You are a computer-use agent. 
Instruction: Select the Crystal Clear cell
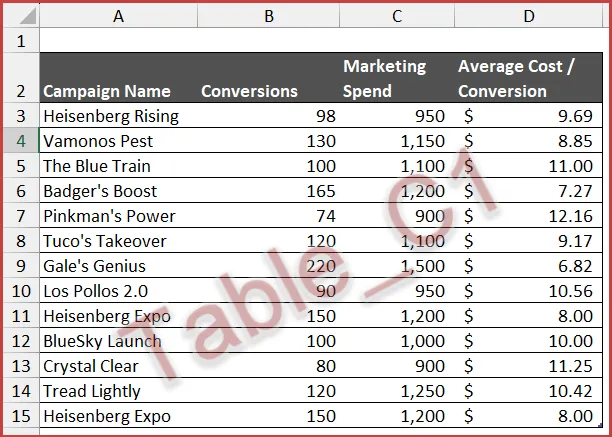coord(90,366)
